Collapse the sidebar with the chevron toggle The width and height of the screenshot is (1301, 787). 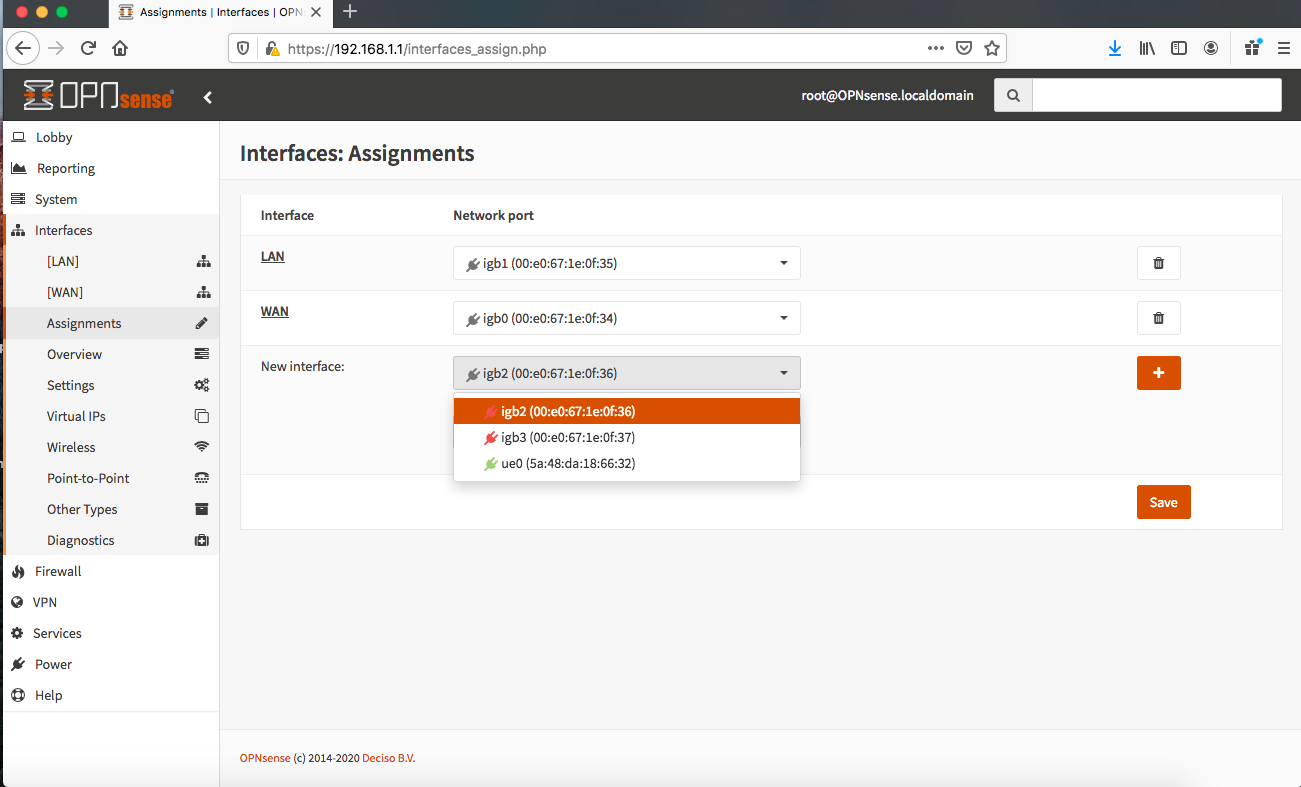tap(208, 97)
